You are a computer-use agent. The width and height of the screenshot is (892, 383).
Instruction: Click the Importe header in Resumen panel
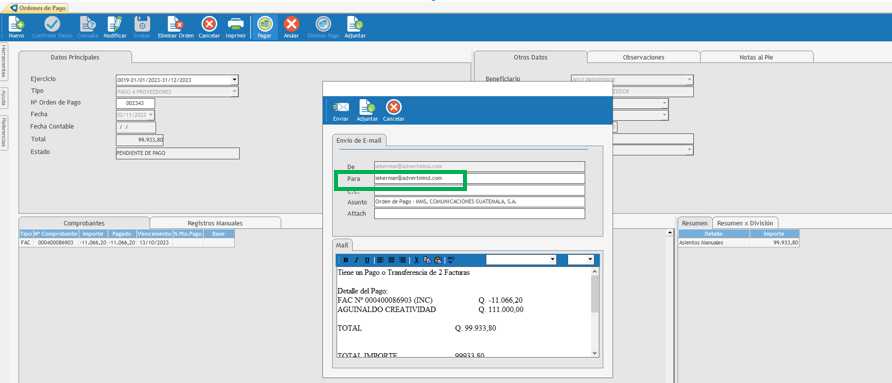pyautogui.click(x=774, y=234)
